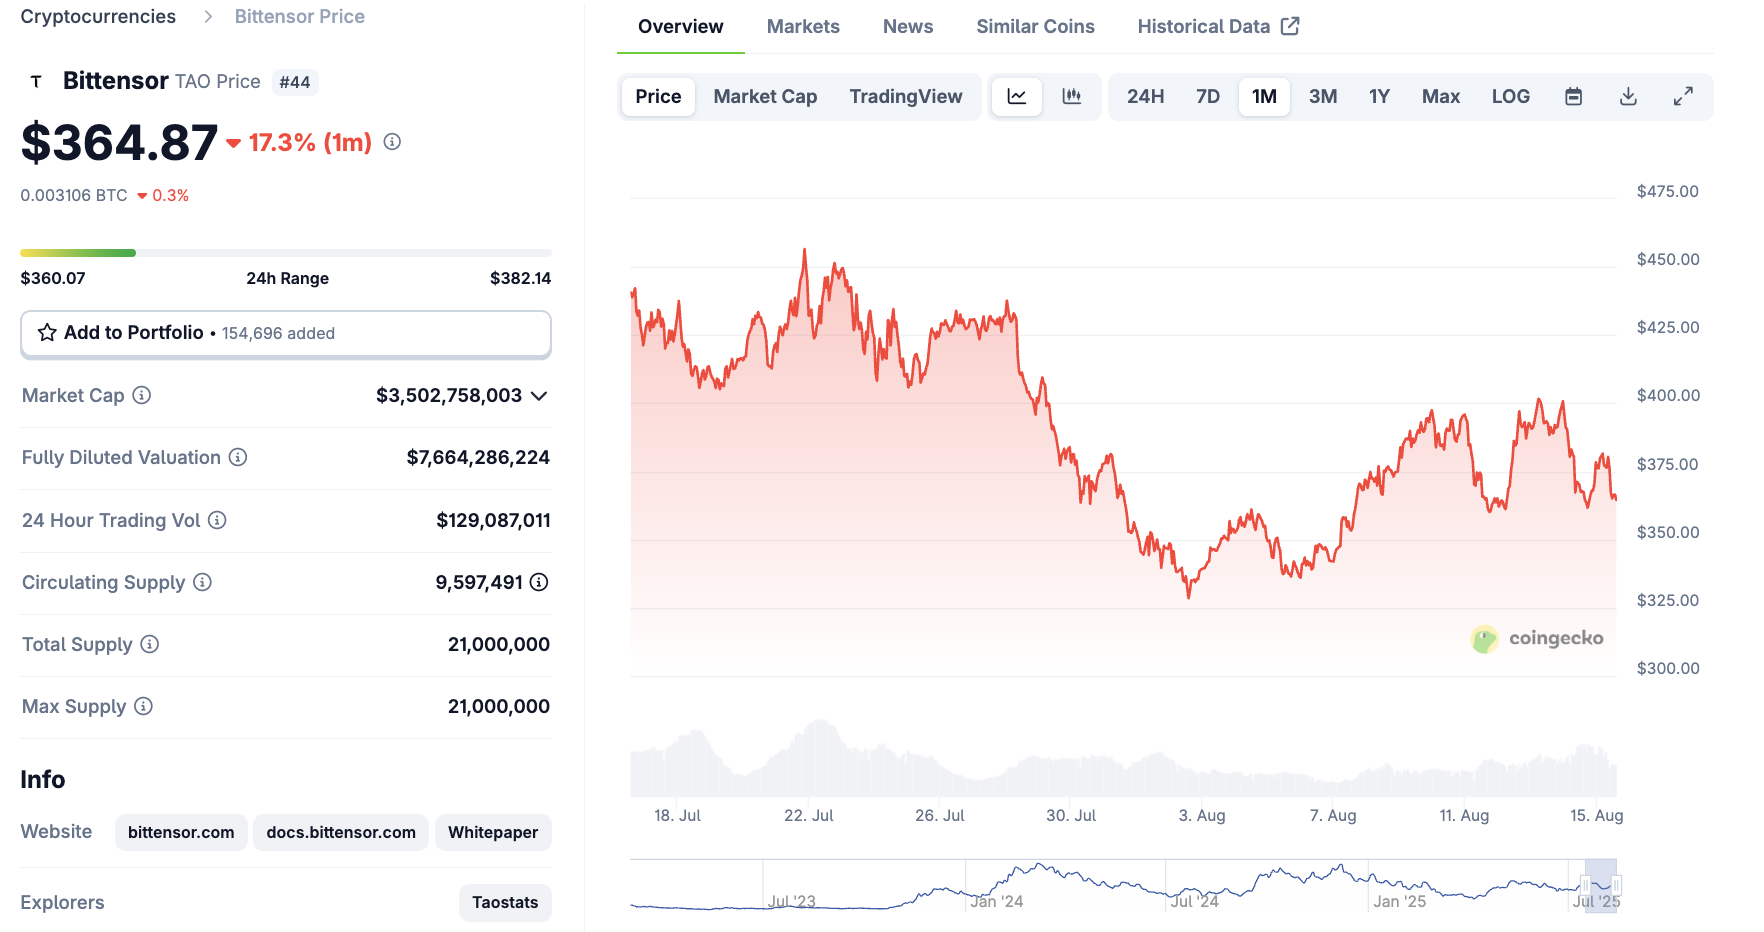Screen dimensions: 1764x932
Task: Expand the Market Cap breakdown chevron
Action: (539, 395)
